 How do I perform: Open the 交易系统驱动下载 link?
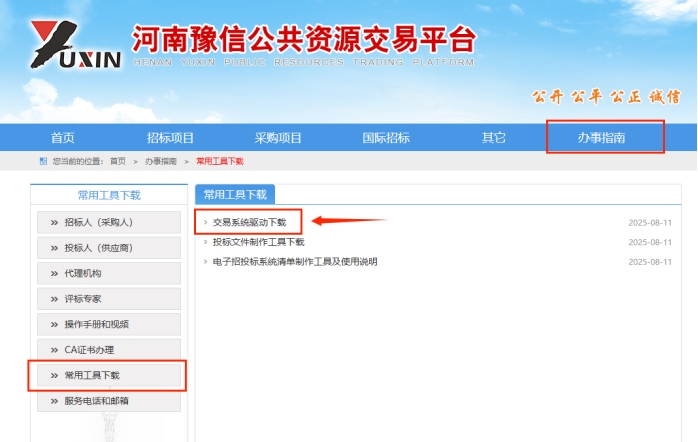coord(249,222)
